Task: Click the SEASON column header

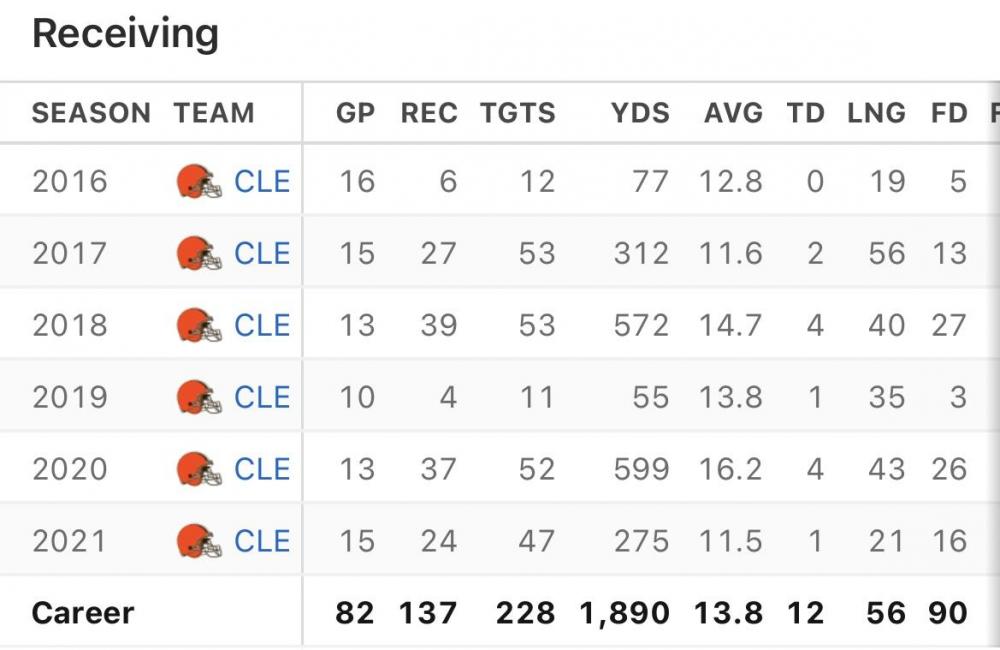Action: tap(91, 113)
